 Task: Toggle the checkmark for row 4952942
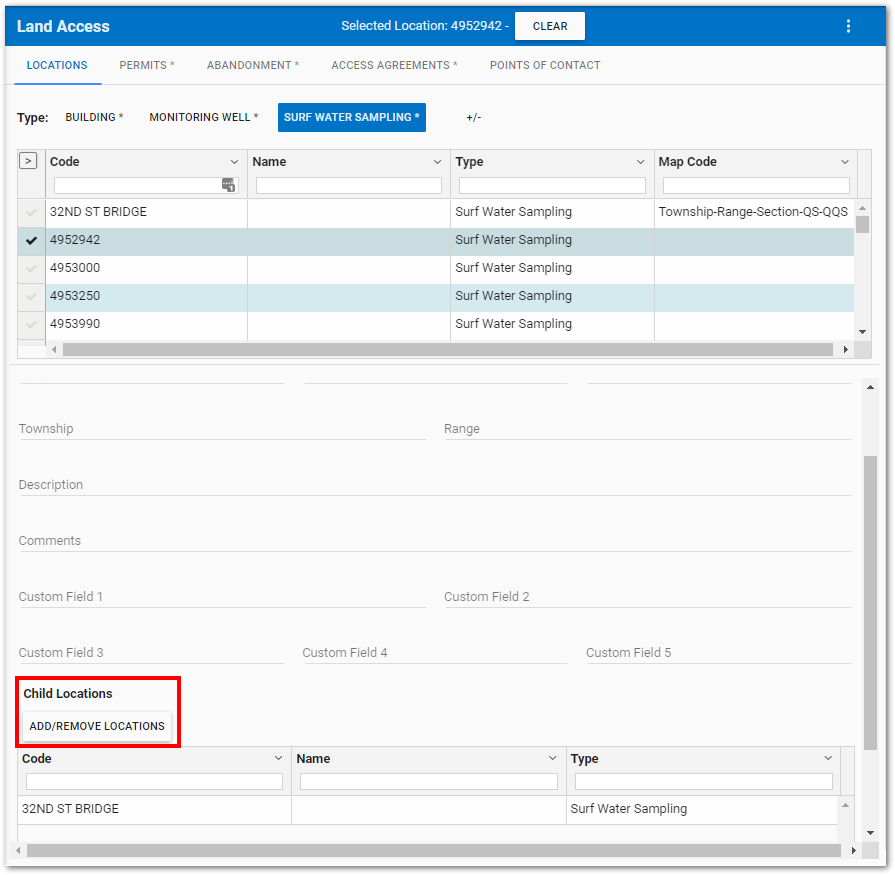31,240
